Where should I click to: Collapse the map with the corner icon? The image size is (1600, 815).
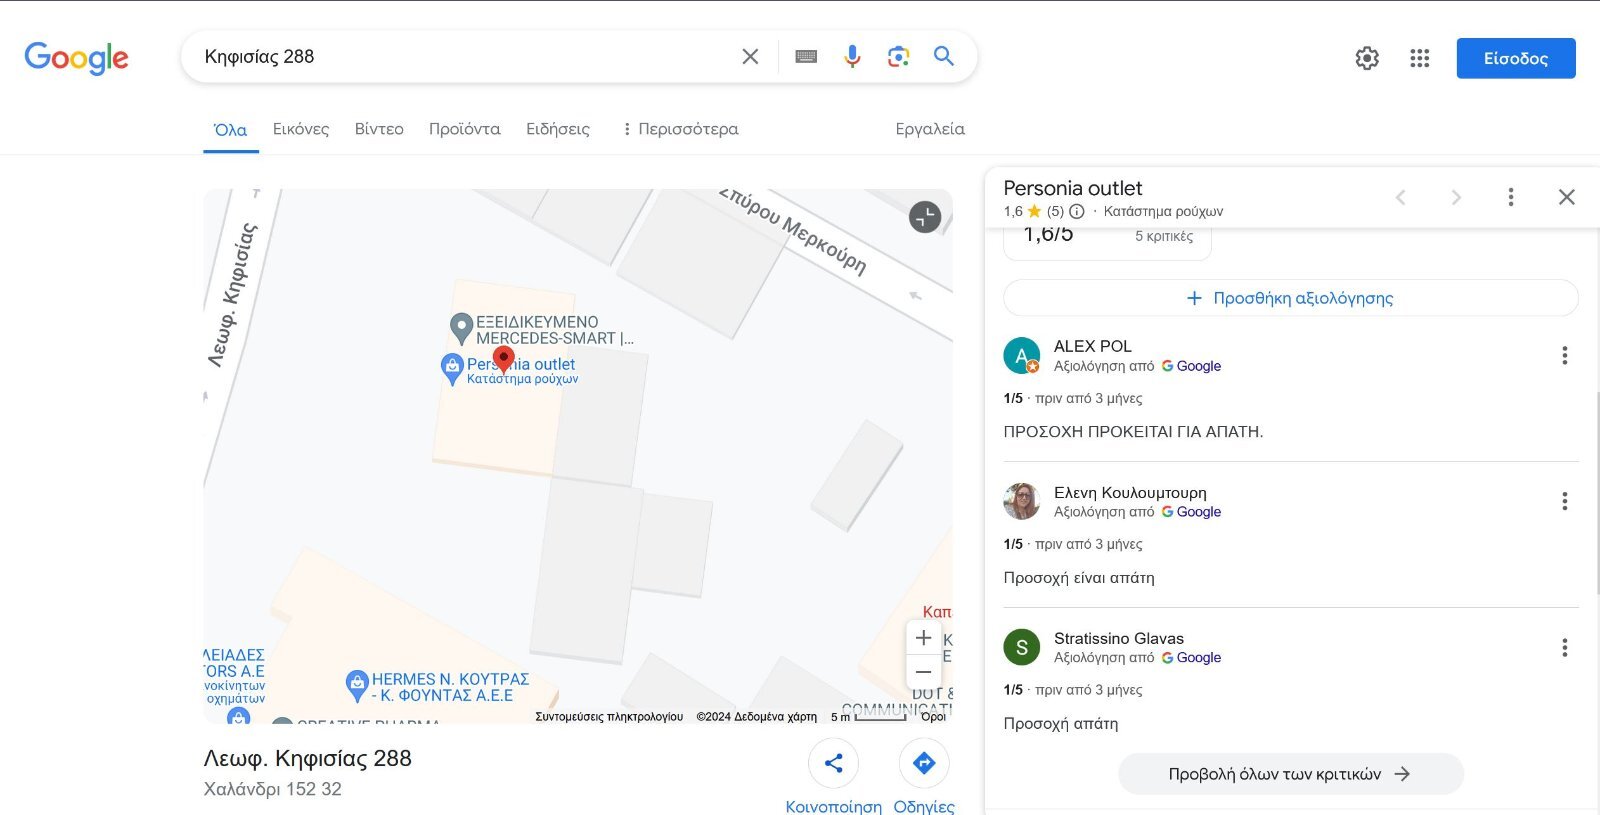(925, 217)
